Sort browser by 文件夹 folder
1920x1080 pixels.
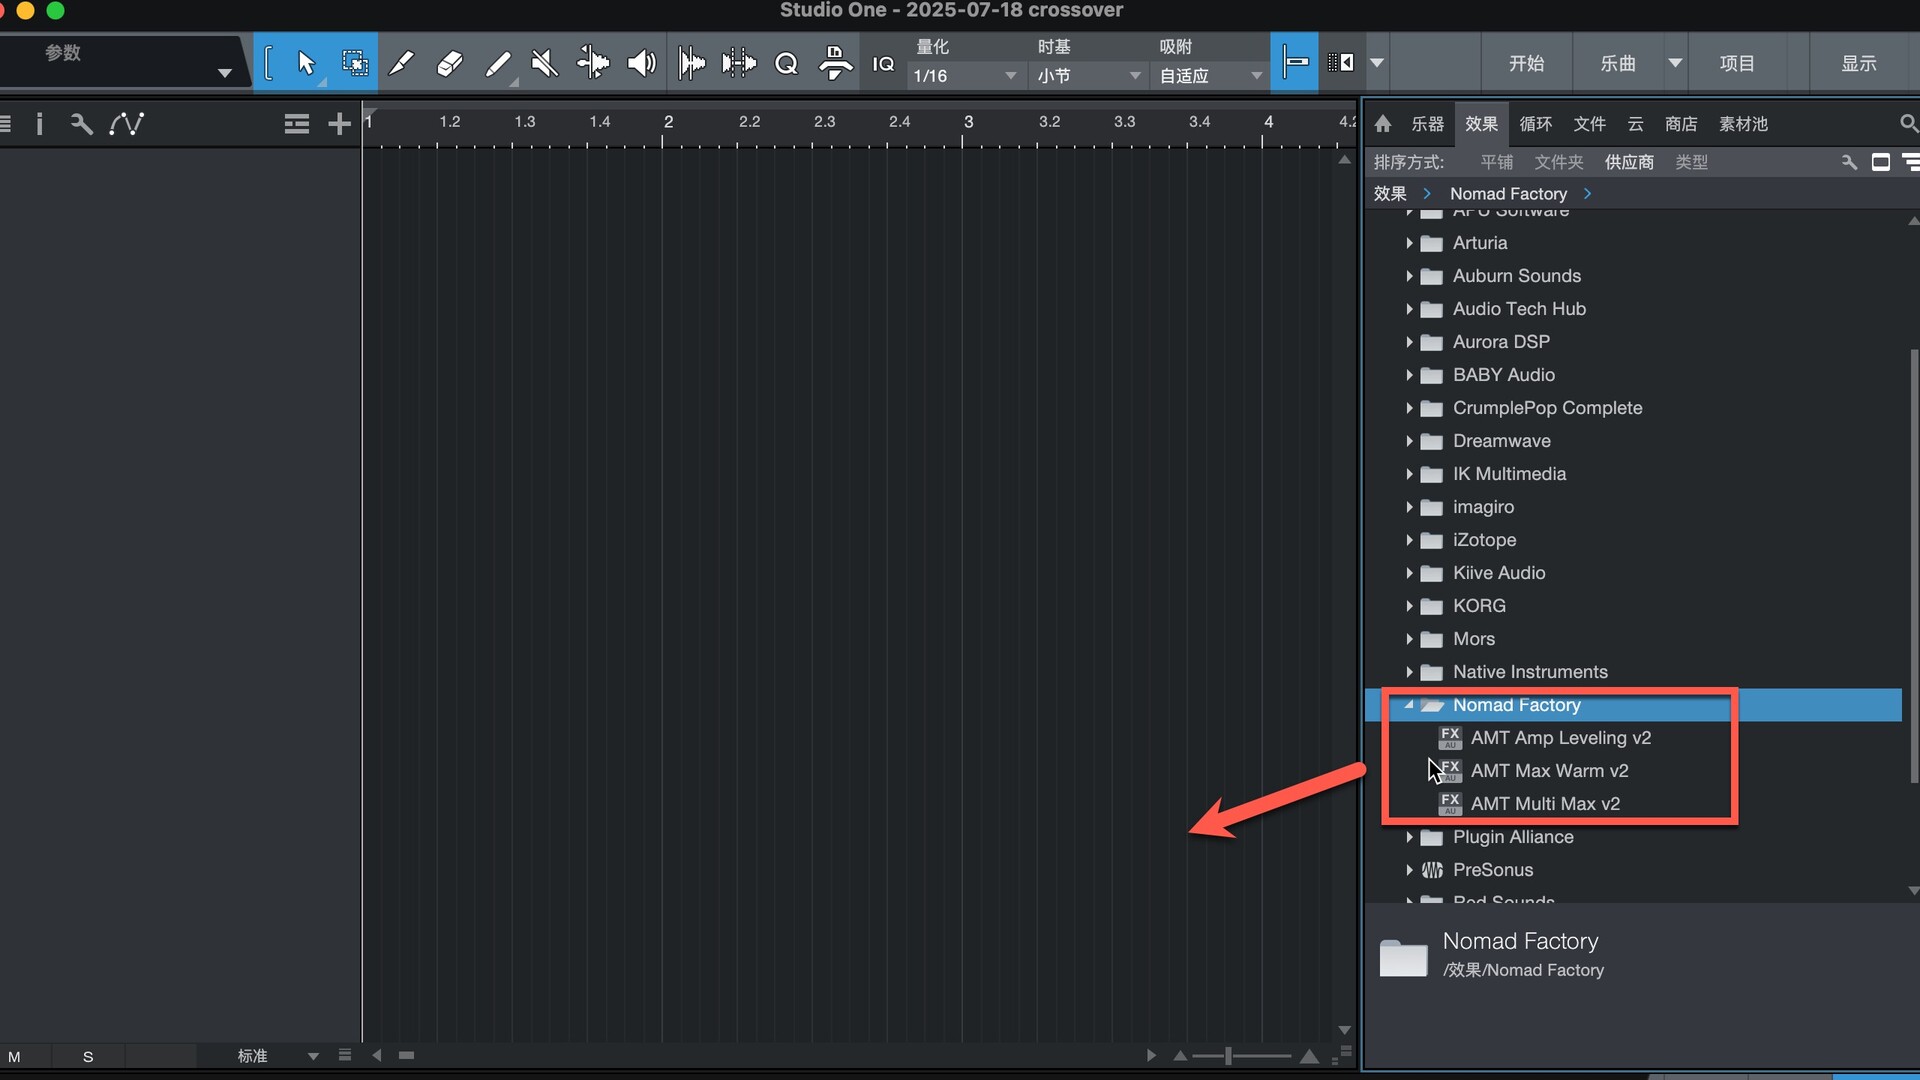[1559, 162]
